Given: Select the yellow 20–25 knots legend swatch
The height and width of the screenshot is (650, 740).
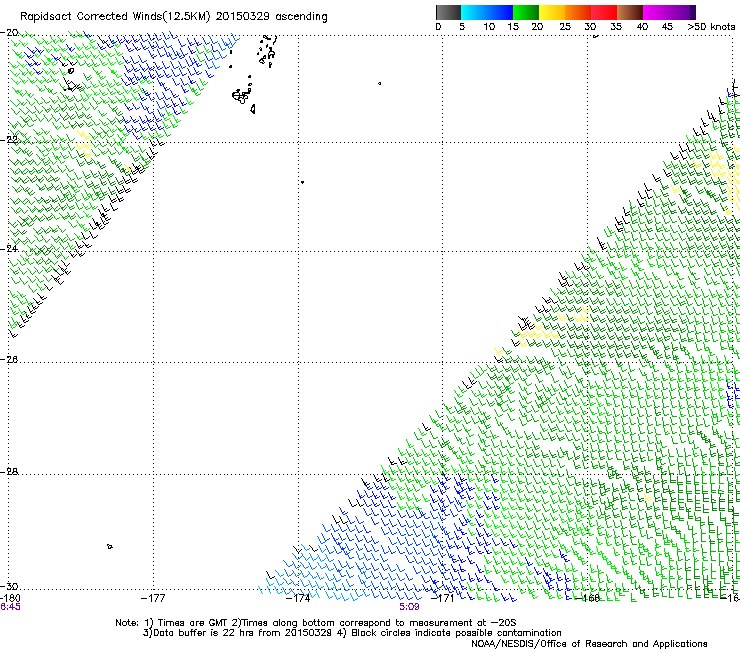Looking at the screenshot, I should pos(552,12).
